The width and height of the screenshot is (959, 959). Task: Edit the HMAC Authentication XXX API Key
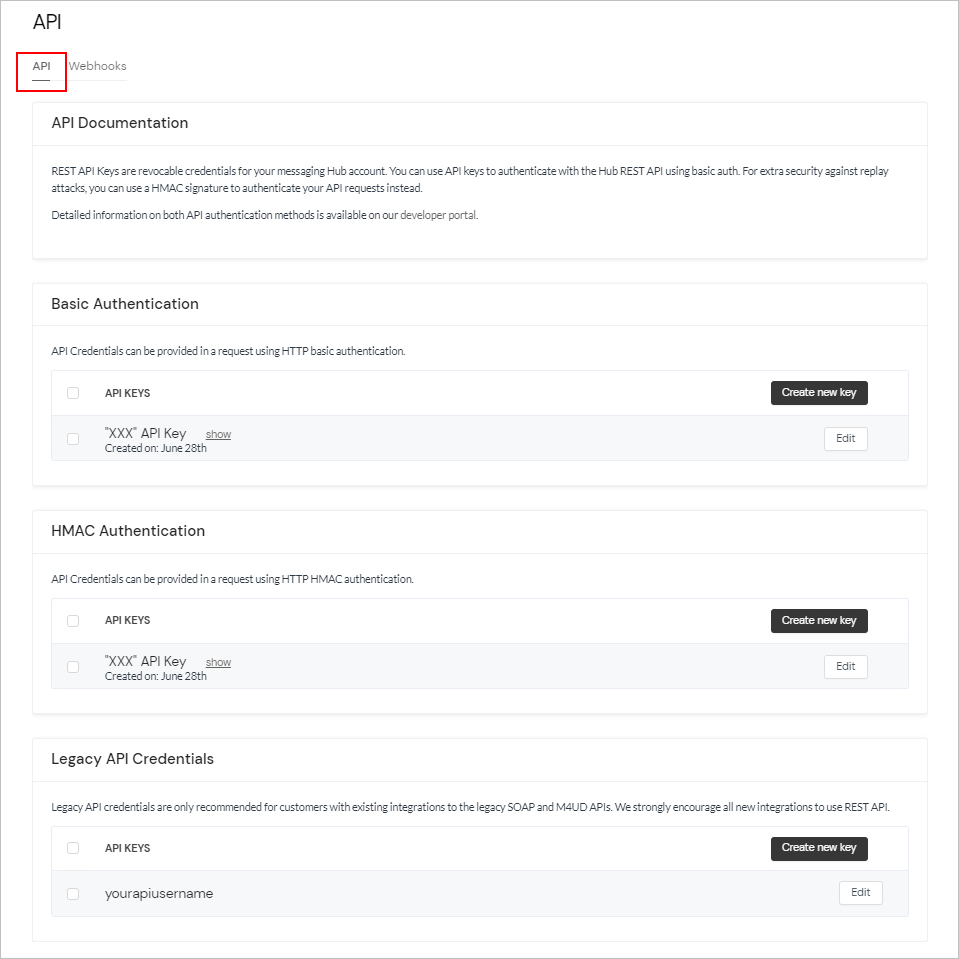pyautogui.click(x=845, y=666)
